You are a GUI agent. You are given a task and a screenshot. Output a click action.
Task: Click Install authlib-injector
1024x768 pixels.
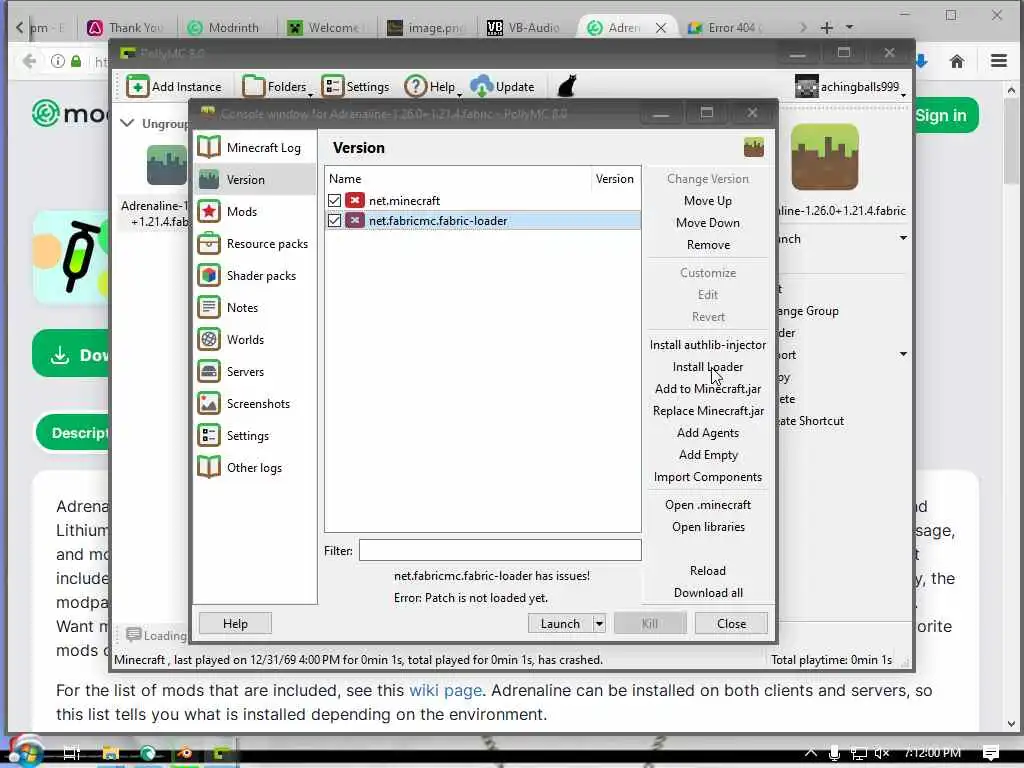point(708,345)
